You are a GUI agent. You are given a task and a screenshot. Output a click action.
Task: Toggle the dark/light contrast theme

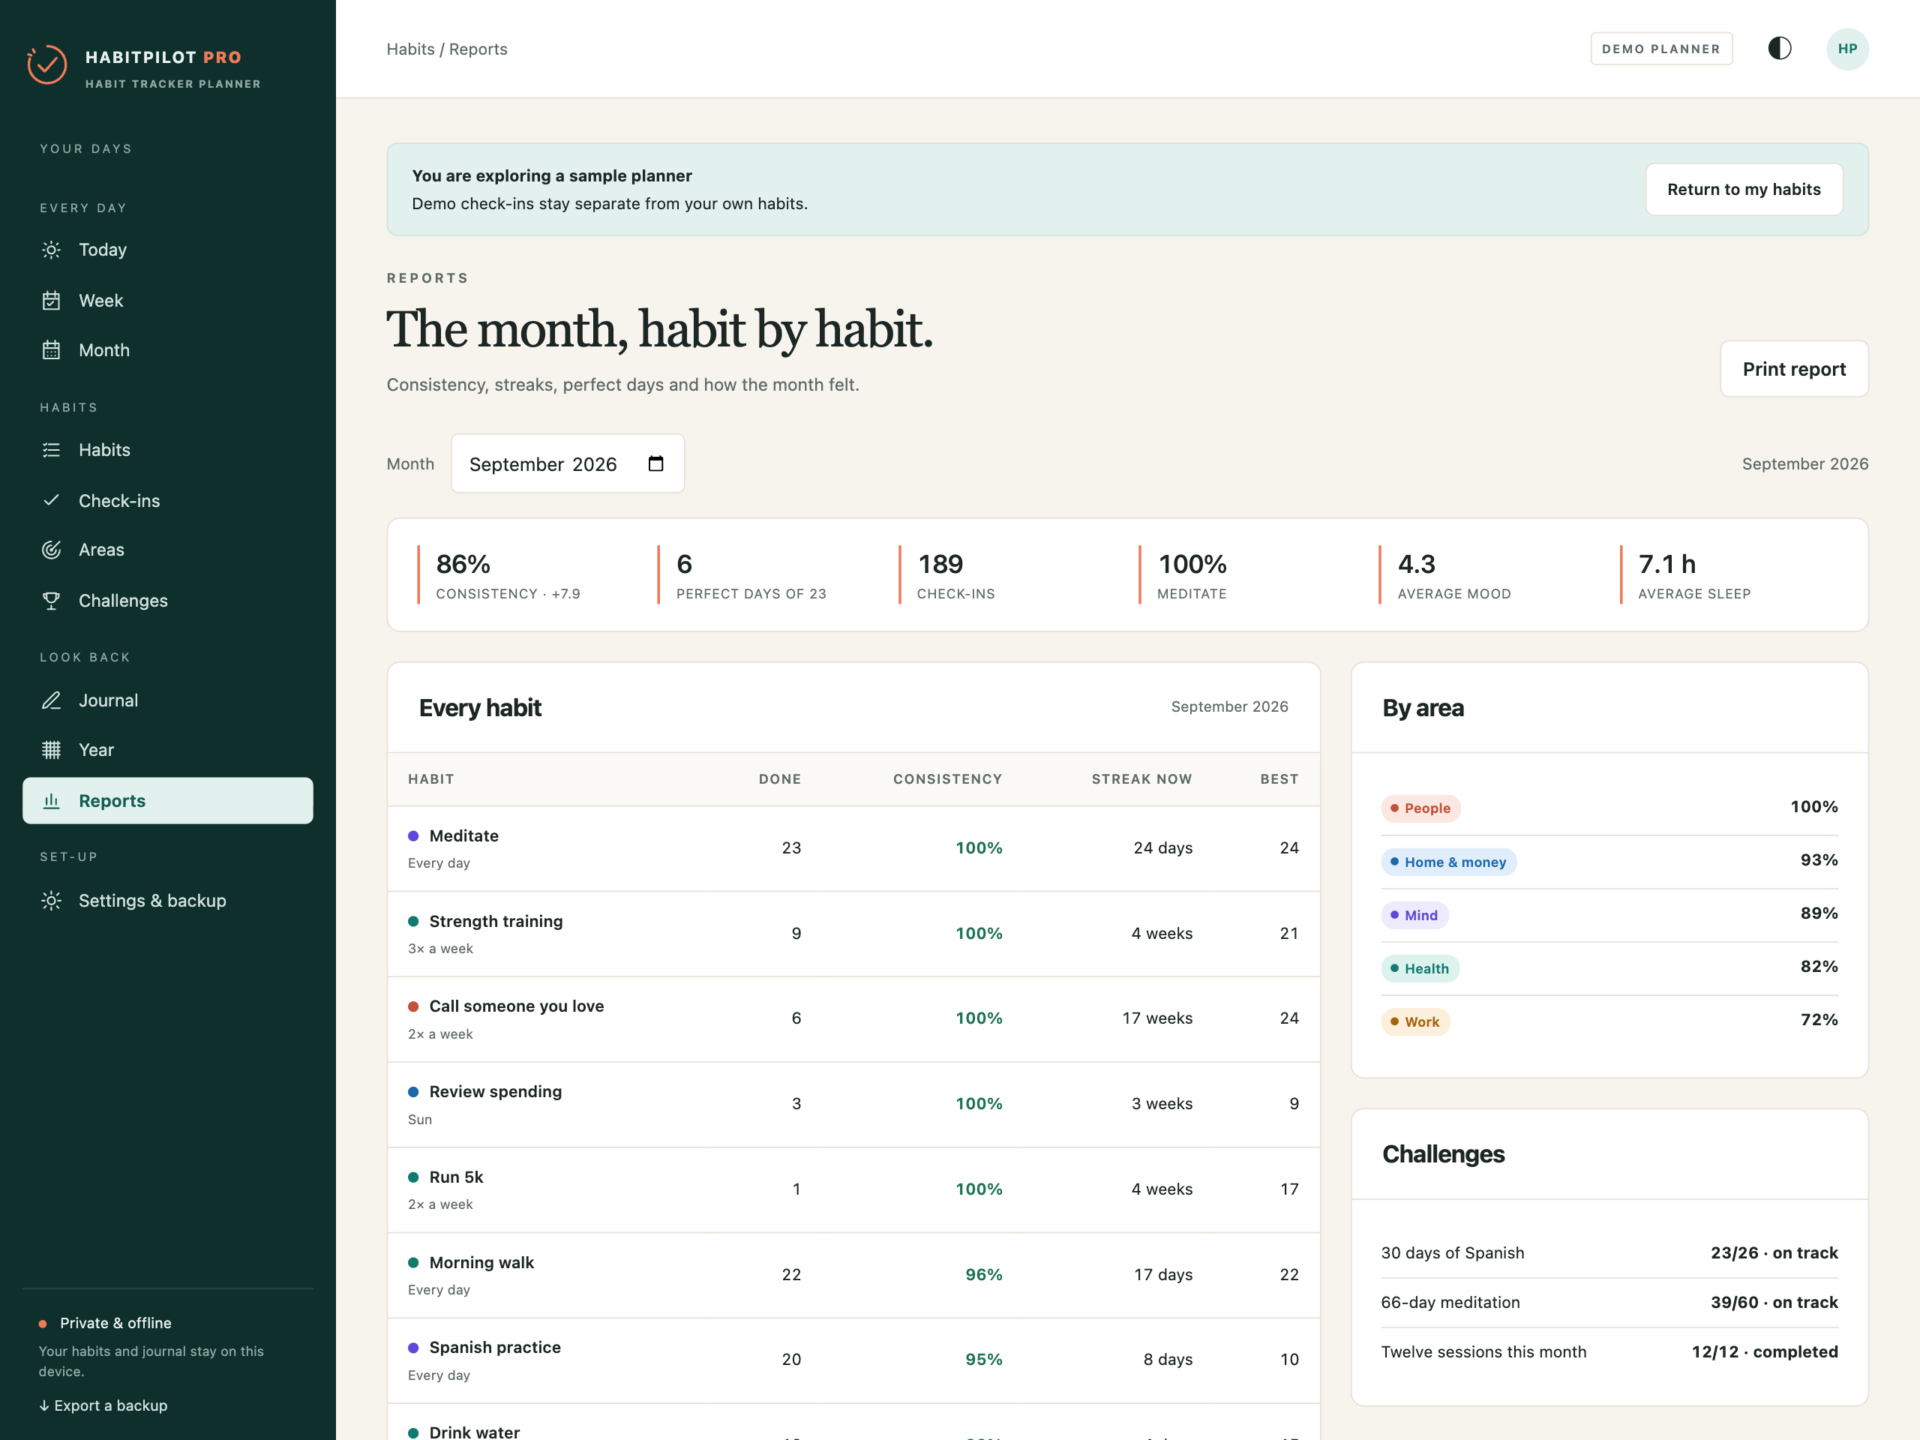click(1779, 49)
